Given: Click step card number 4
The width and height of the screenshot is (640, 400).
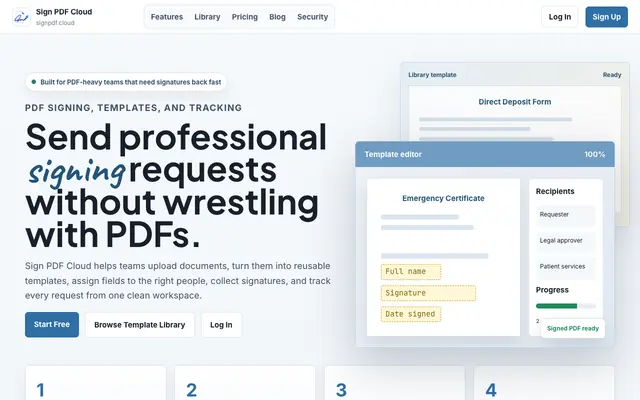Looking at the screenshot, I should [x=544, y=383].
